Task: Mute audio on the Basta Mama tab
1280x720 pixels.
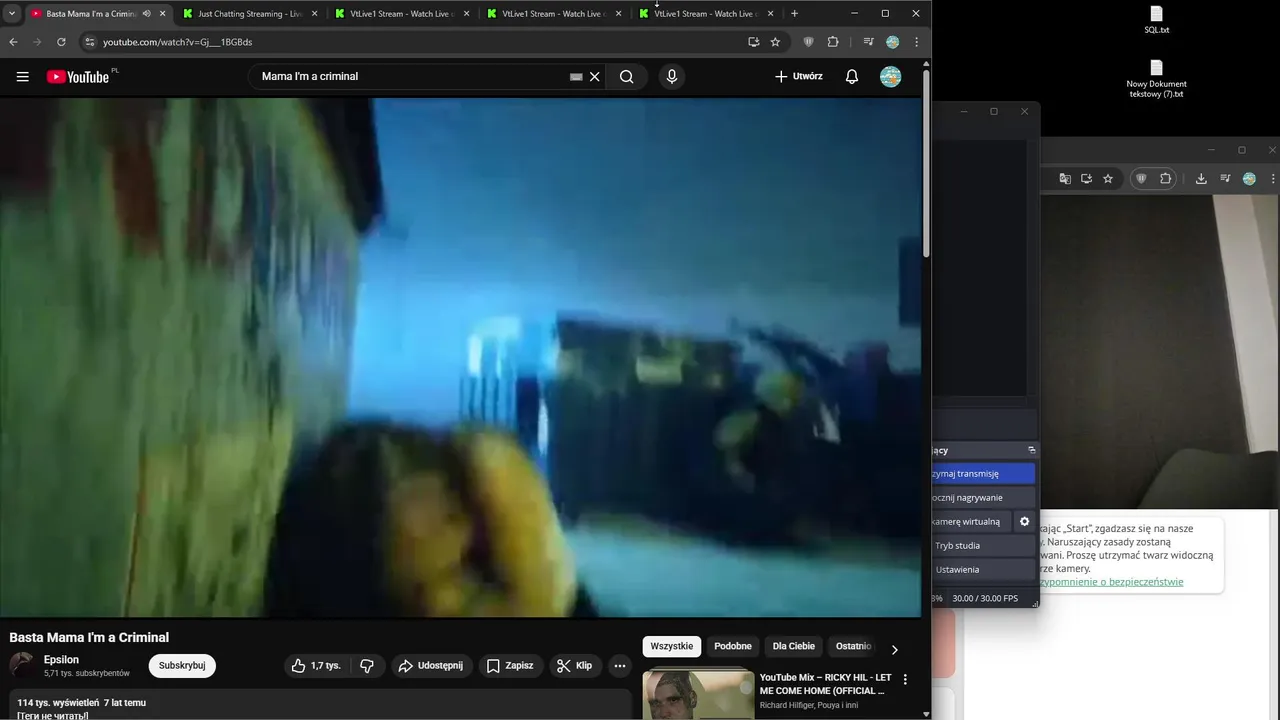Action: tap(147, 14)
